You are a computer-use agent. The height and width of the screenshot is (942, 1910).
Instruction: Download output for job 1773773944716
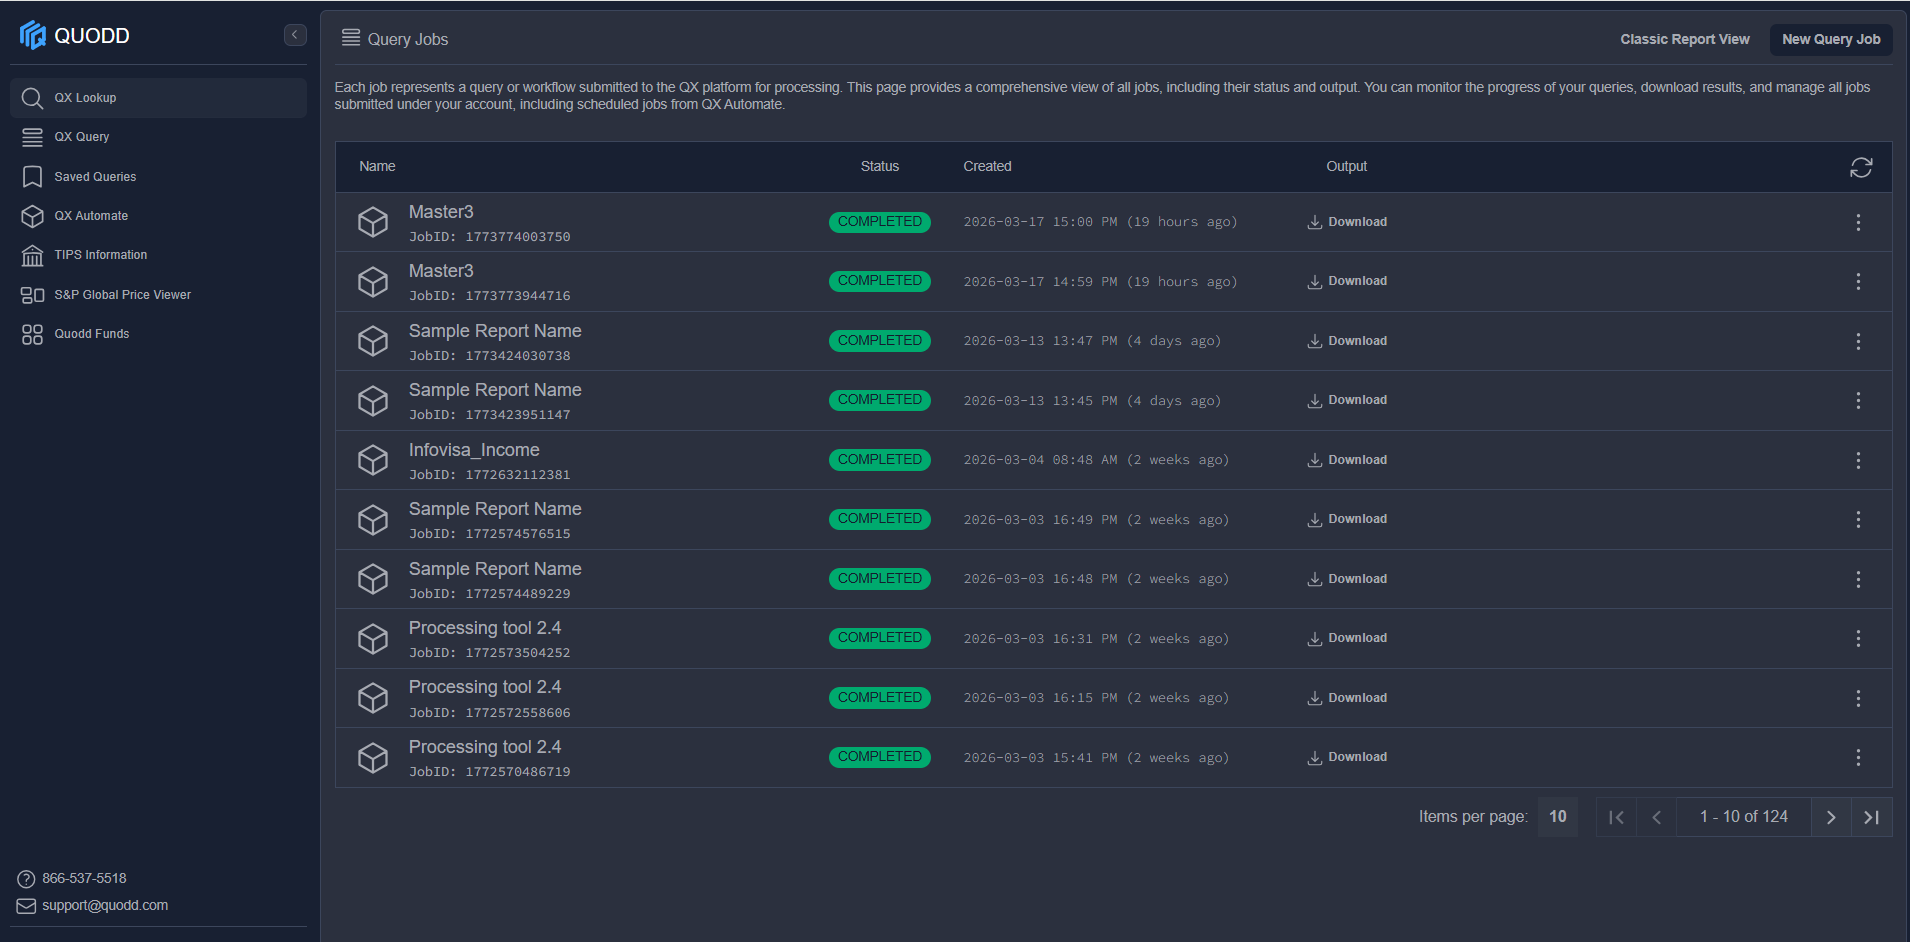click(x=1347, y=281)
